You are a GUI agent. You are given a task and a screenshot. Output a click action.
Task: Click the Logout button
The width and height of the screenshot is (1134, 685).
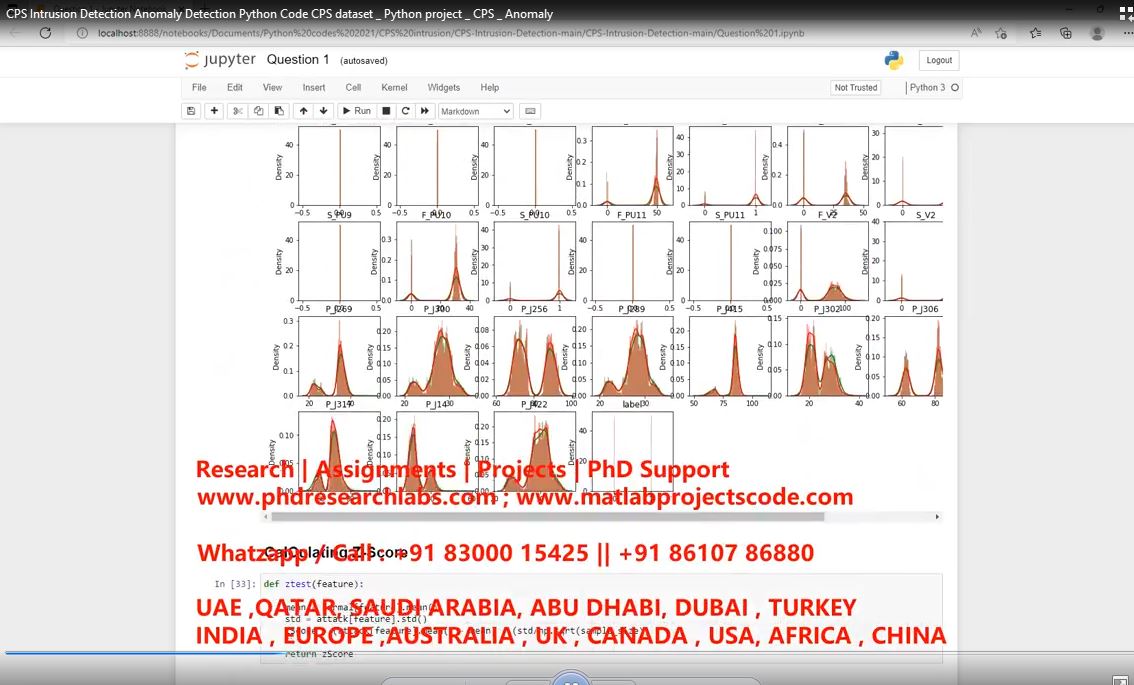coord(939,60)
